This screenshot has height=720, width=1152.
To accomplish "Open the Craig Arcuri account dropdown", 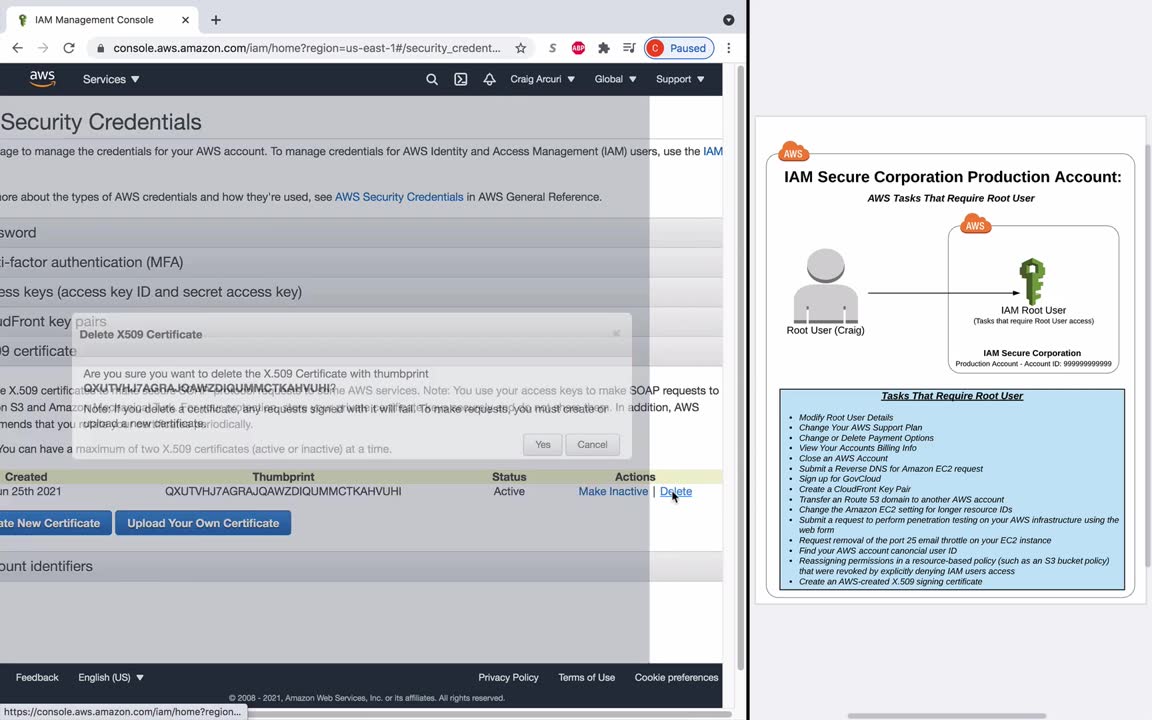I will pos(542,79).
